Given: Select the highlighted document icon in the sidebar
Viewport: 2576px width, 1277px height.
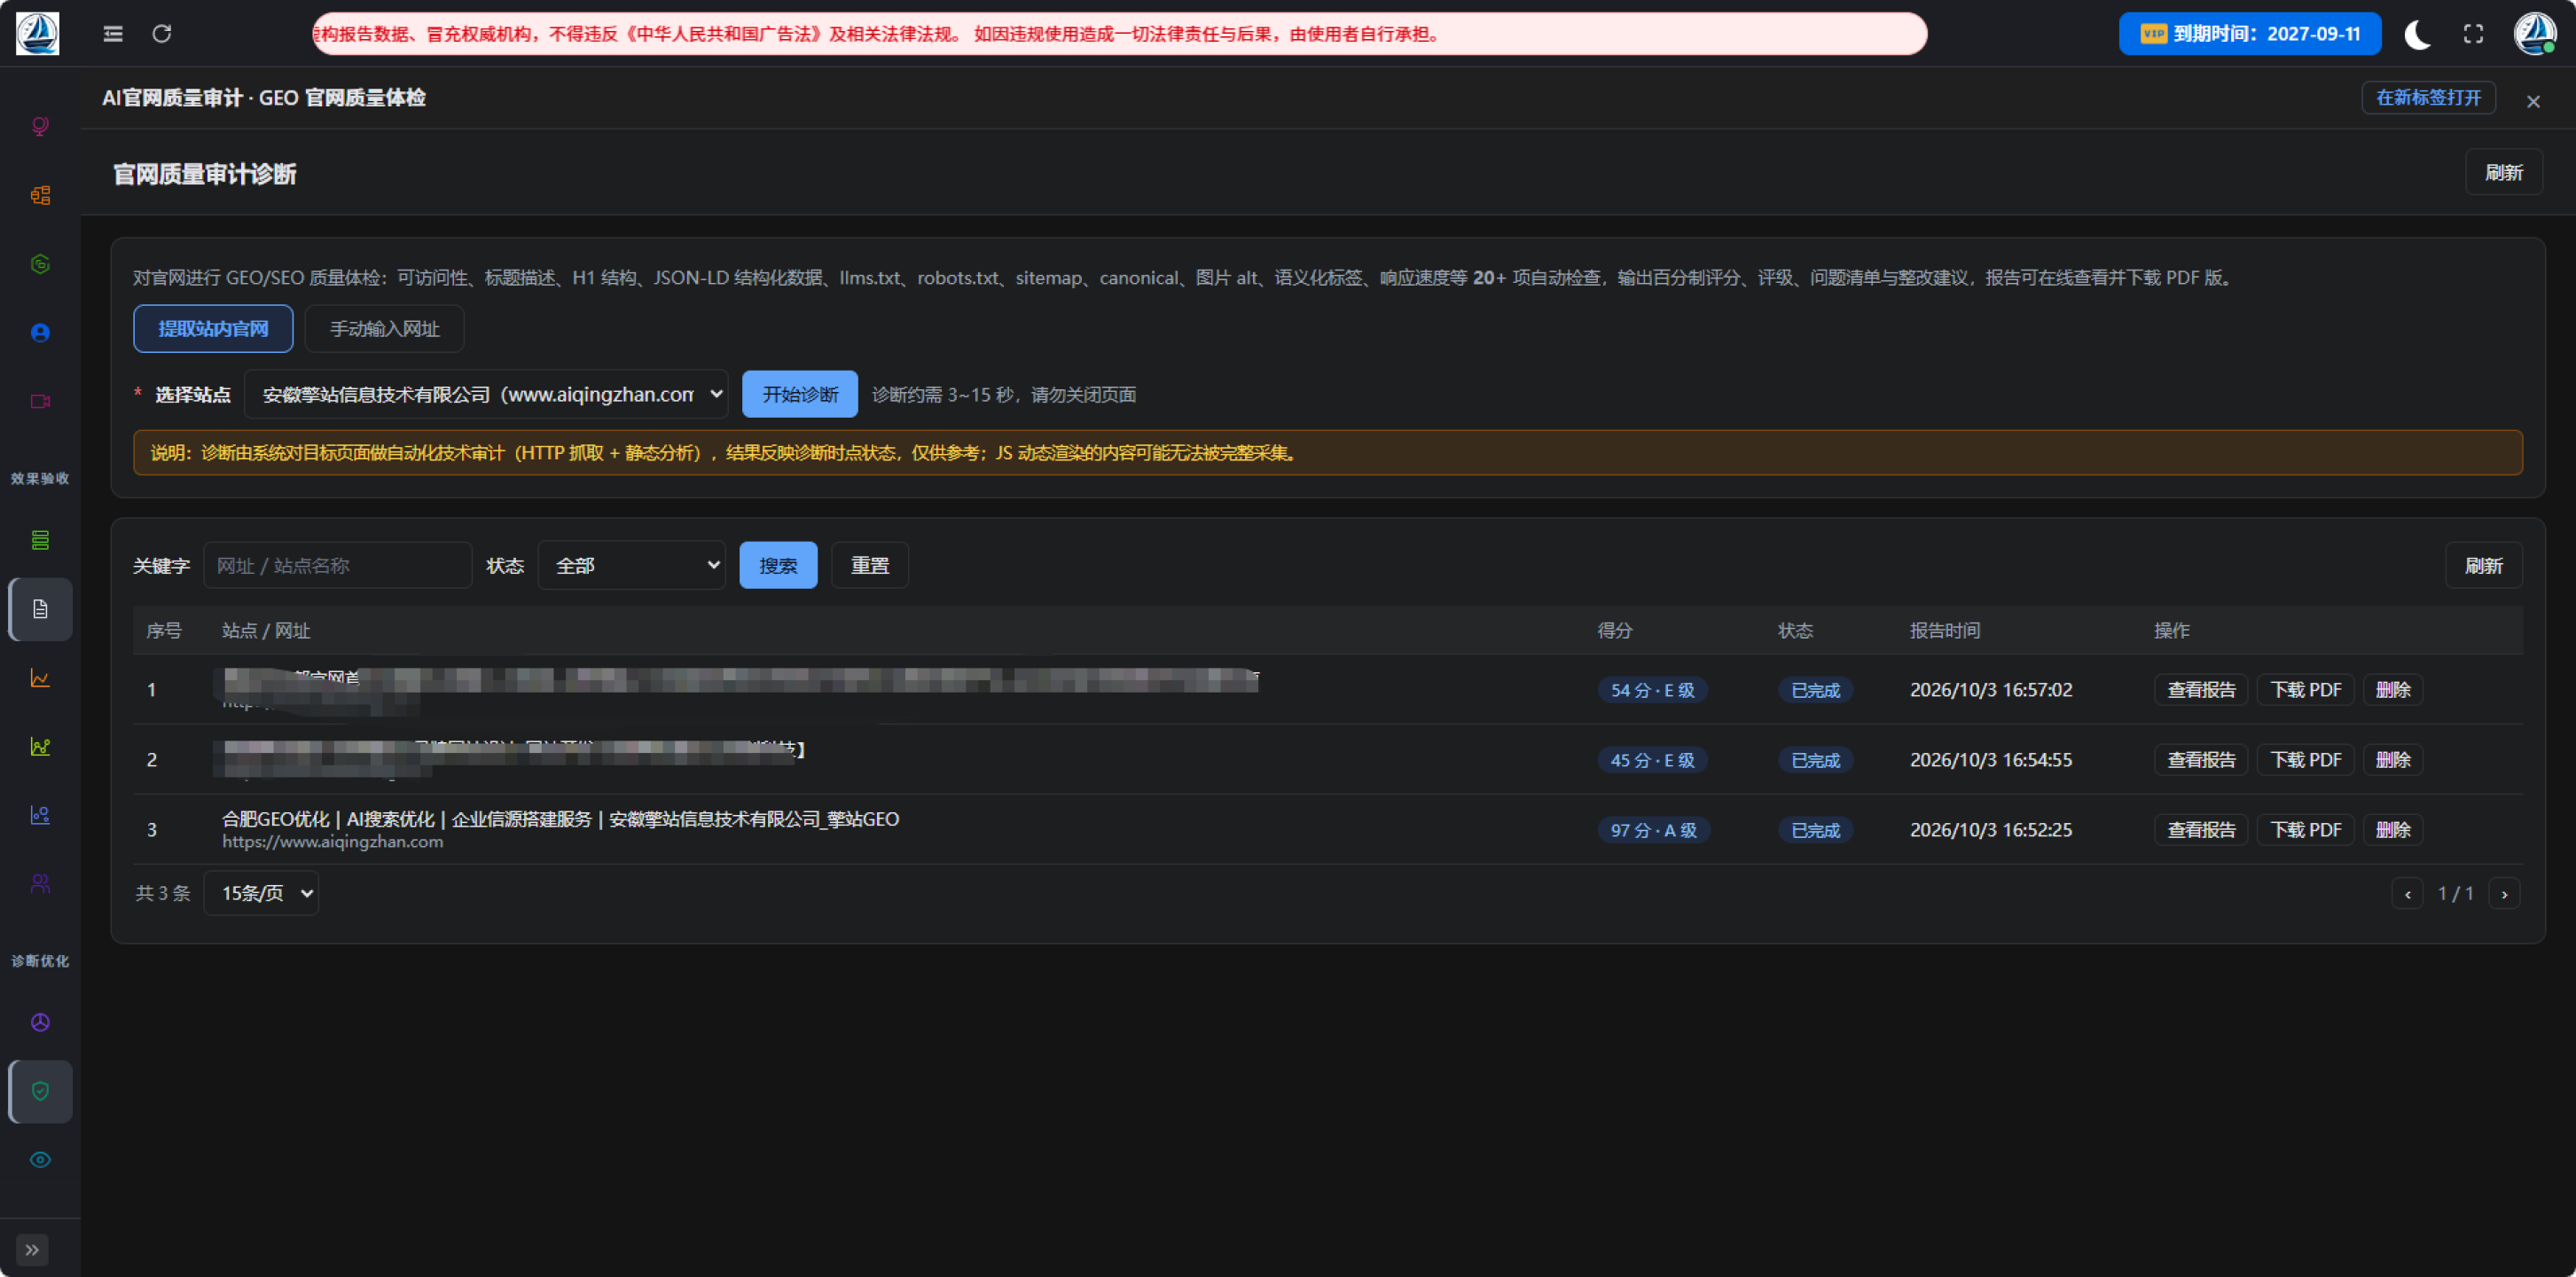Looking at the screenshot, I should (40, 609).
